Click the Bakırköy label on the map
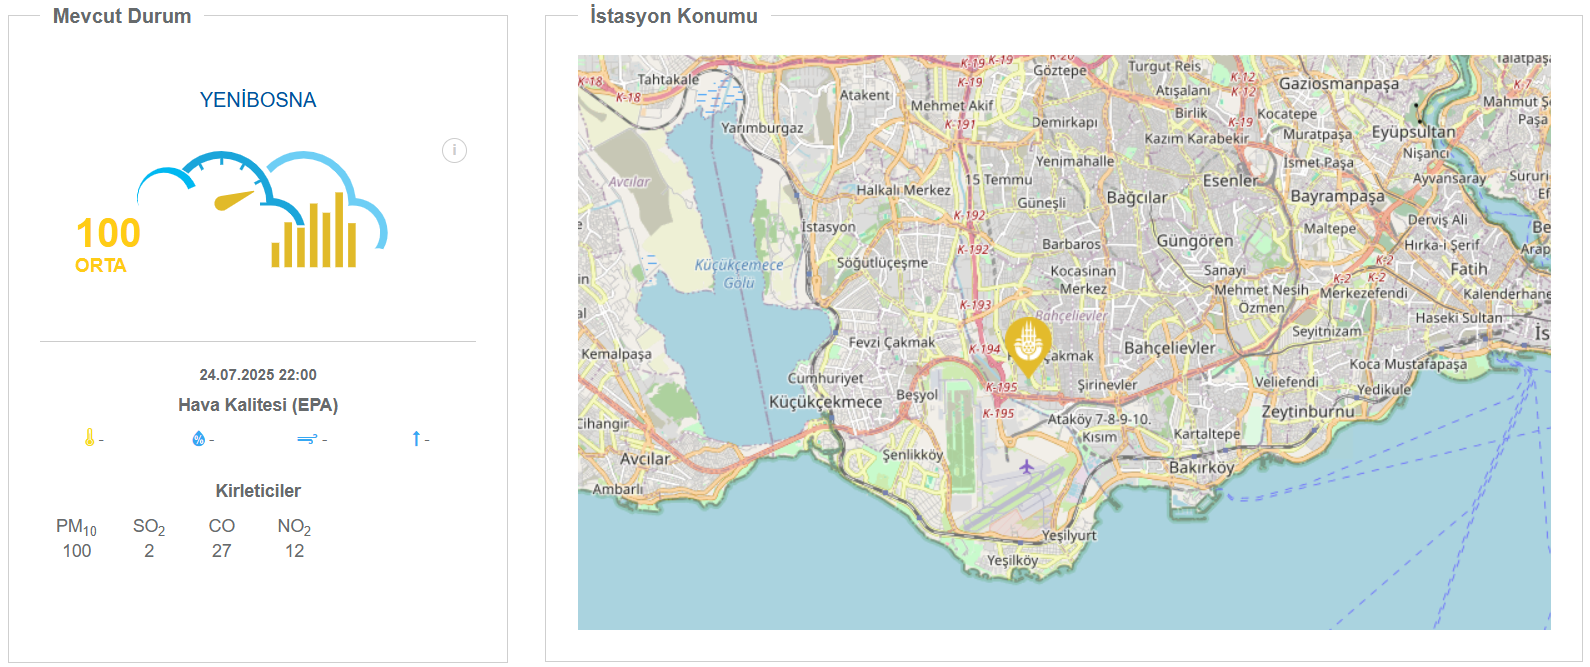The width and height of the screenshot is (1590, 667). click(x=1201, y=467)
